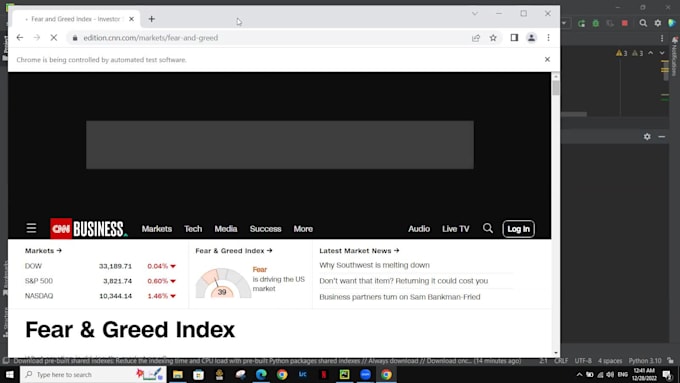The height and width of the screenshot is (383, 680).
Task: Click Python 3.10 interpreter in status bar
Action: [x=645, y=361]
